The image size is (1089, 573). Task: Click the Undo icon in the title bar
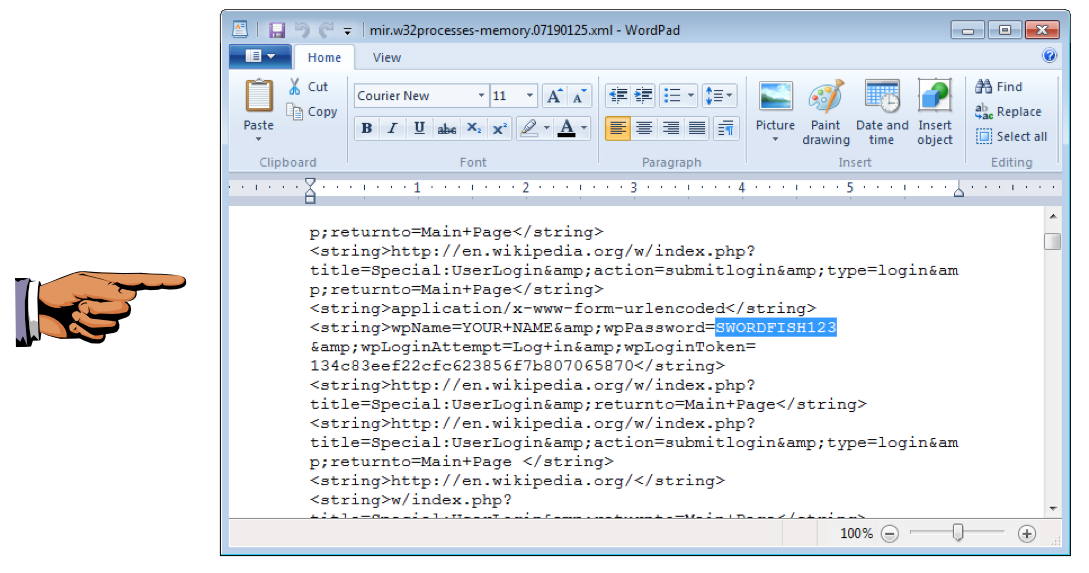coord(302,30)
